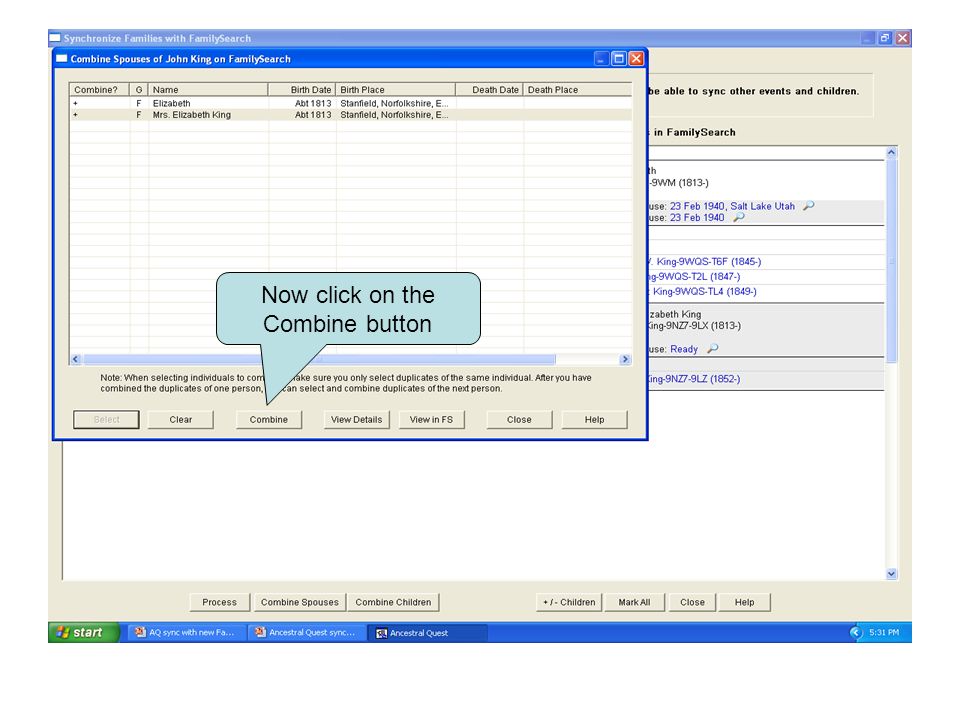
Task: Select the Elizabeth row in the spouse list
Action: tap(351, 103)
